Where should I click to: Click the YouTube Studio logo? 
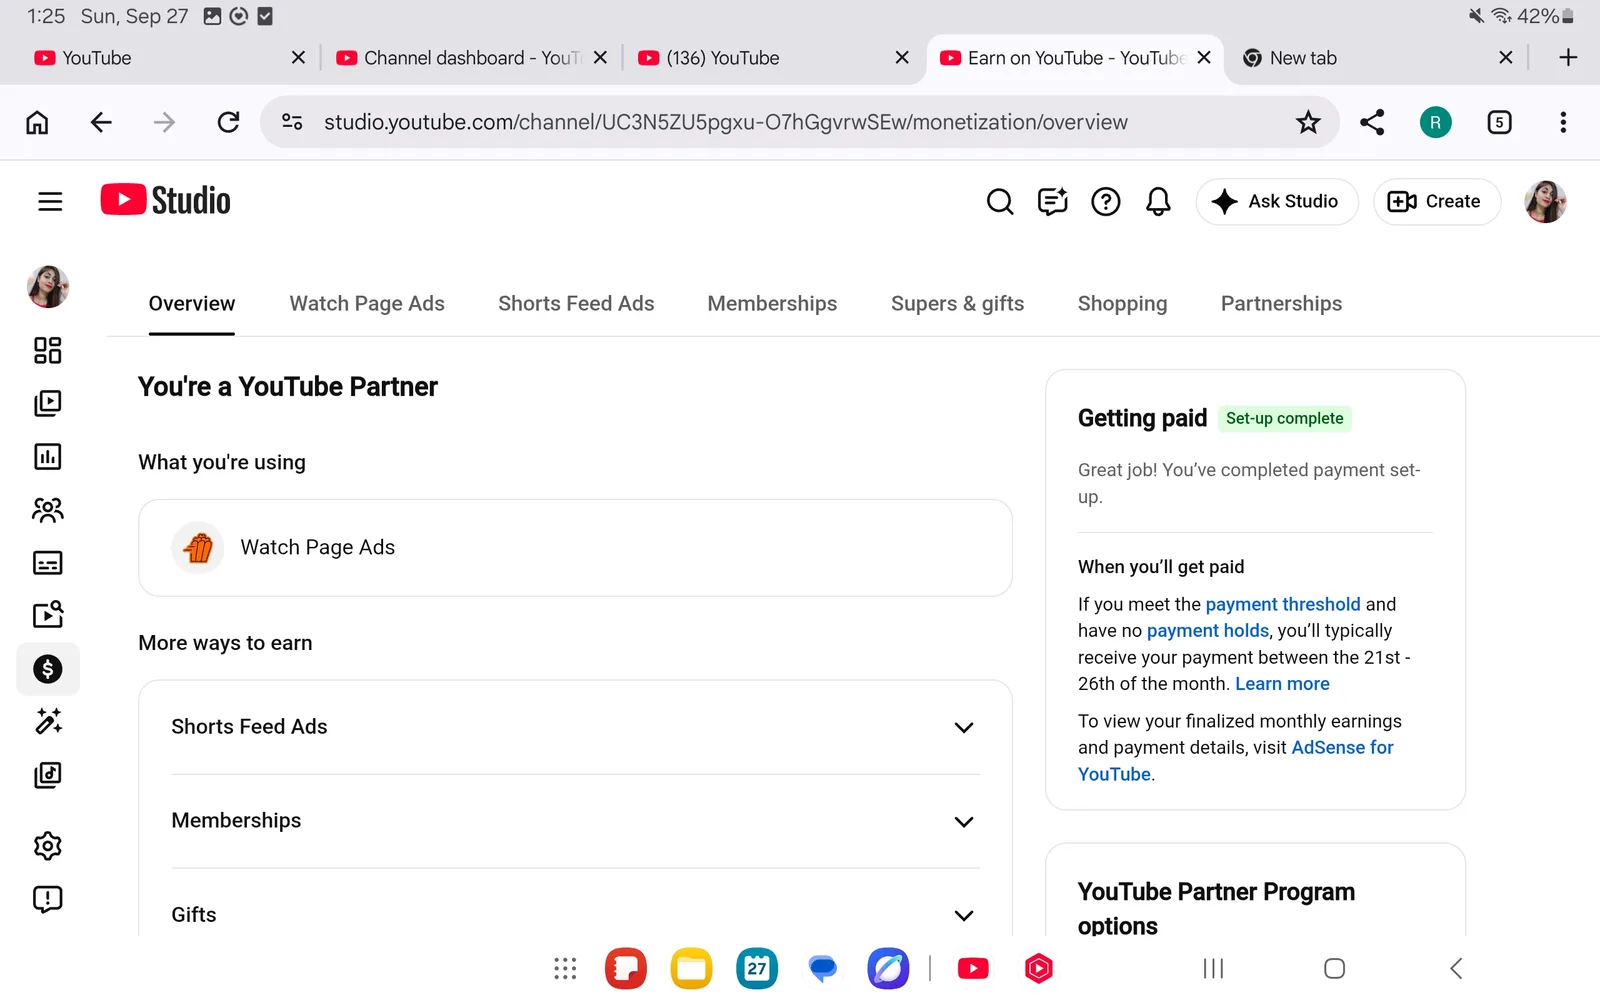click(166, 200)
